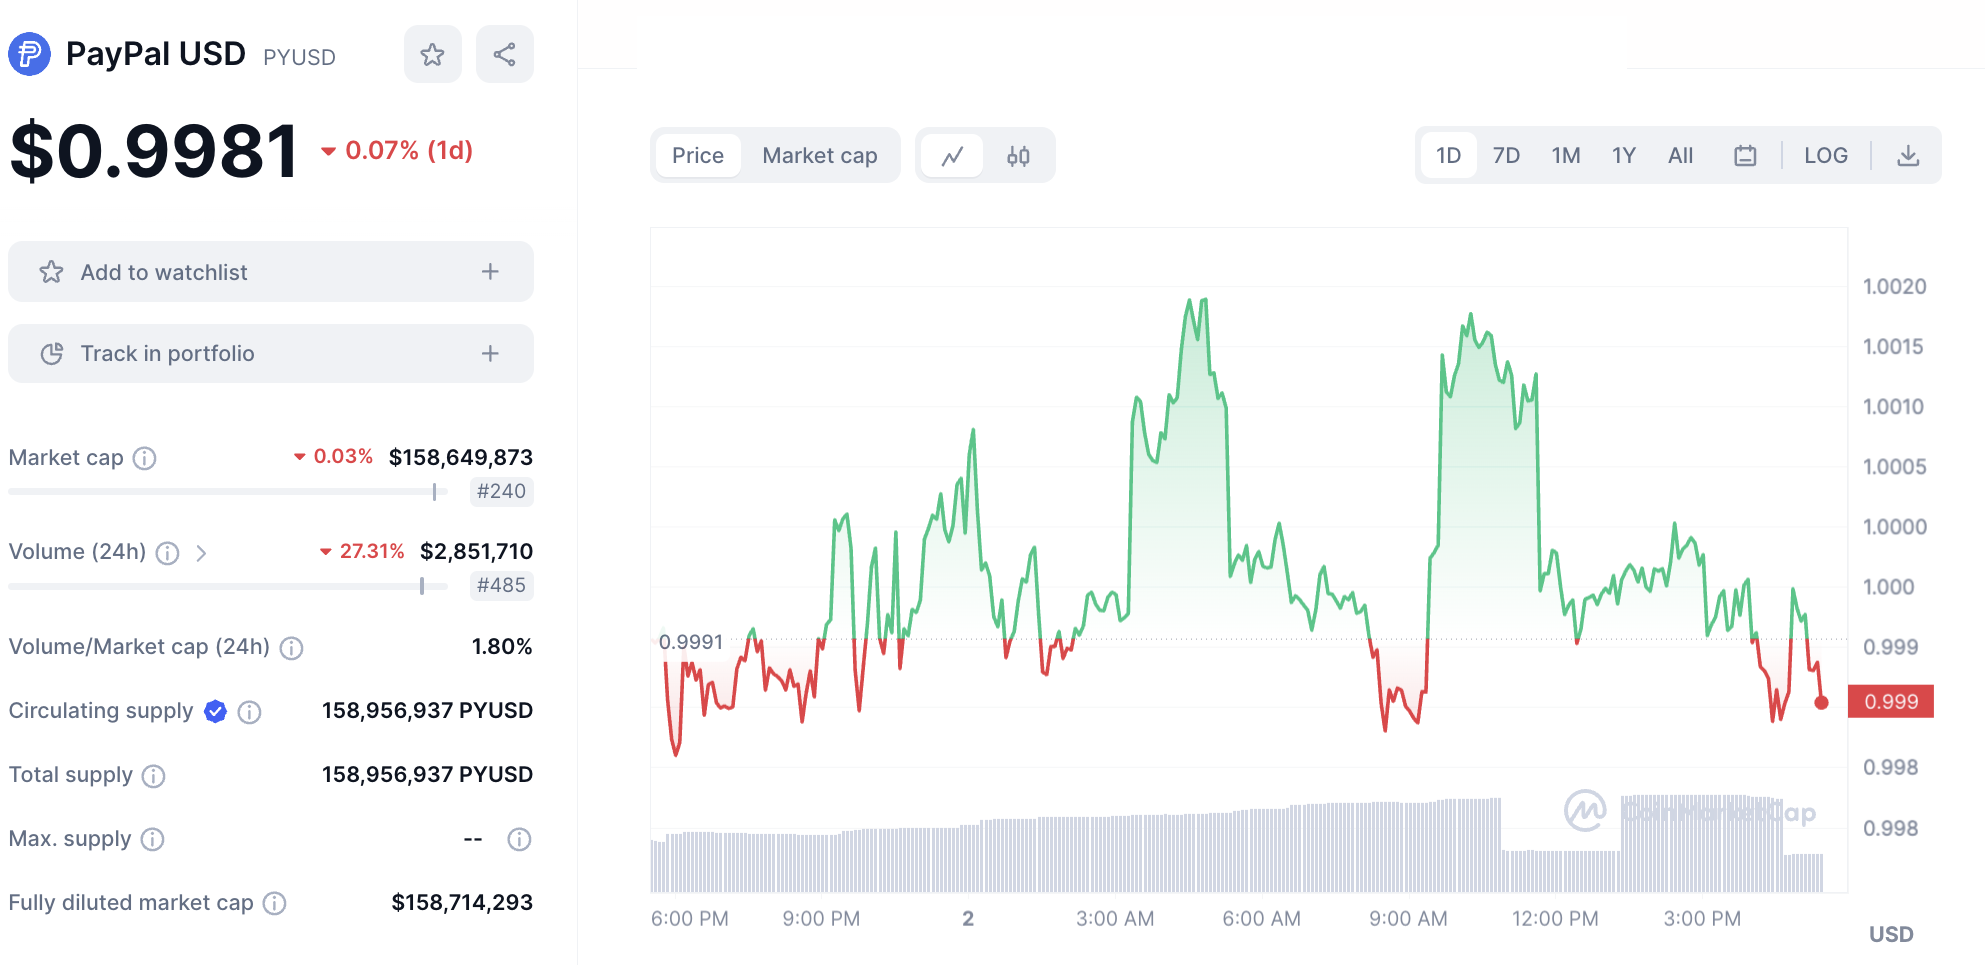
Task: Click the 1.0020 y-axis label
Action: click(1894, 287)
